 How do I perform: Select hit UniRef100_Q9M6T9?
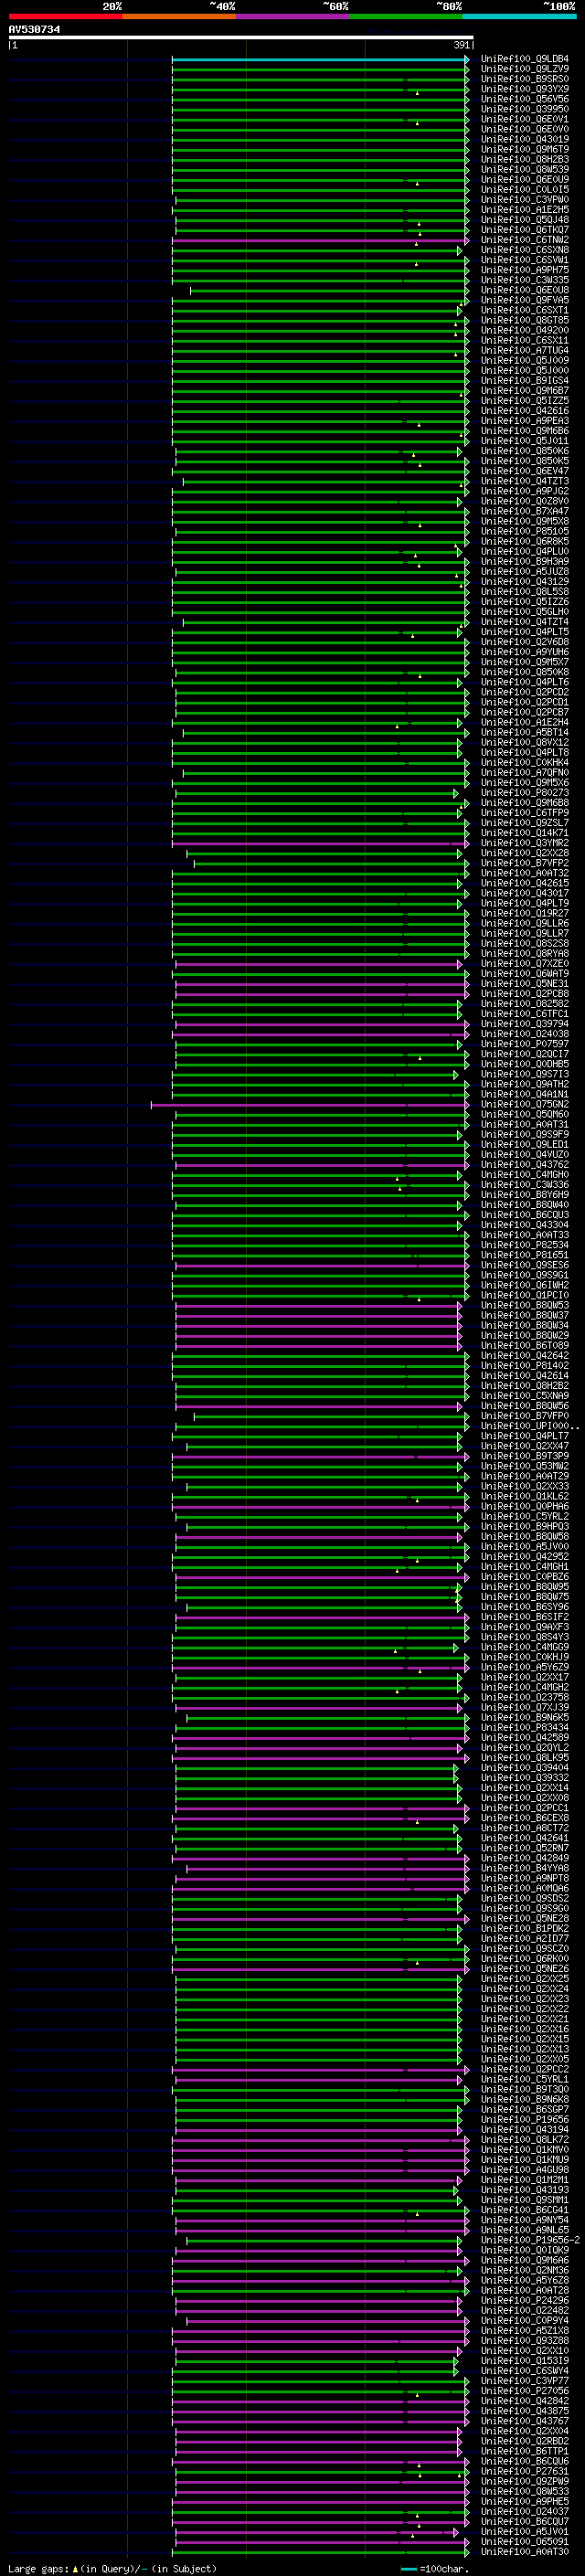tap(525, 149)
